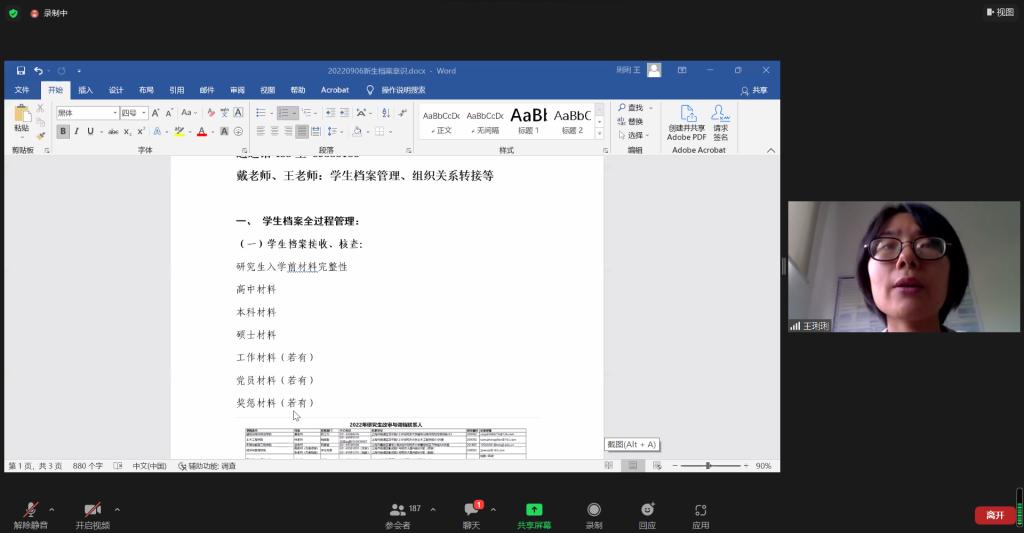Screen dimensions: 1024x533
Task: Toggle the Zoom recording (录制) button
Action: point(594,515)
